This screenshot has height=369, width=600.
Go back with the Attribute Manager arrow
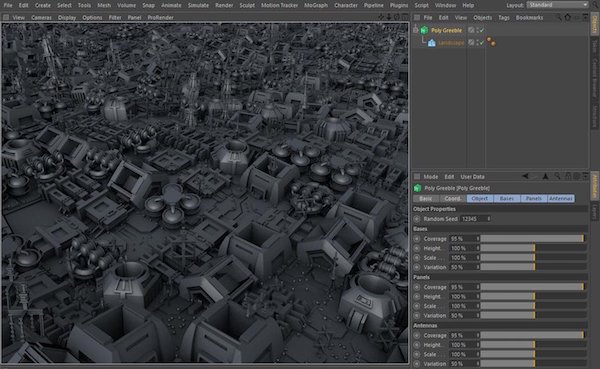[525, 176]
